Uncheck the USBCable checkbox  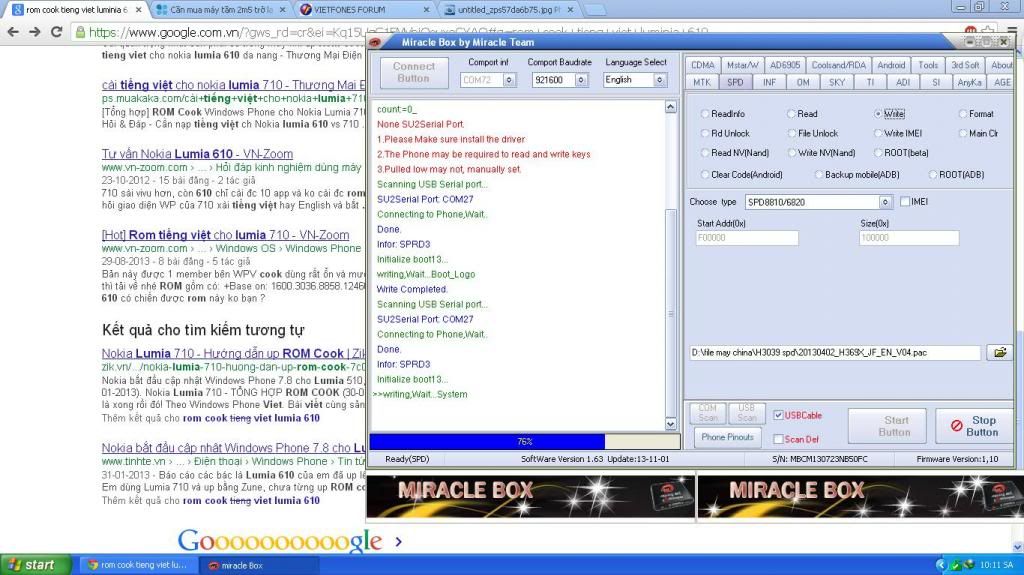778,416
